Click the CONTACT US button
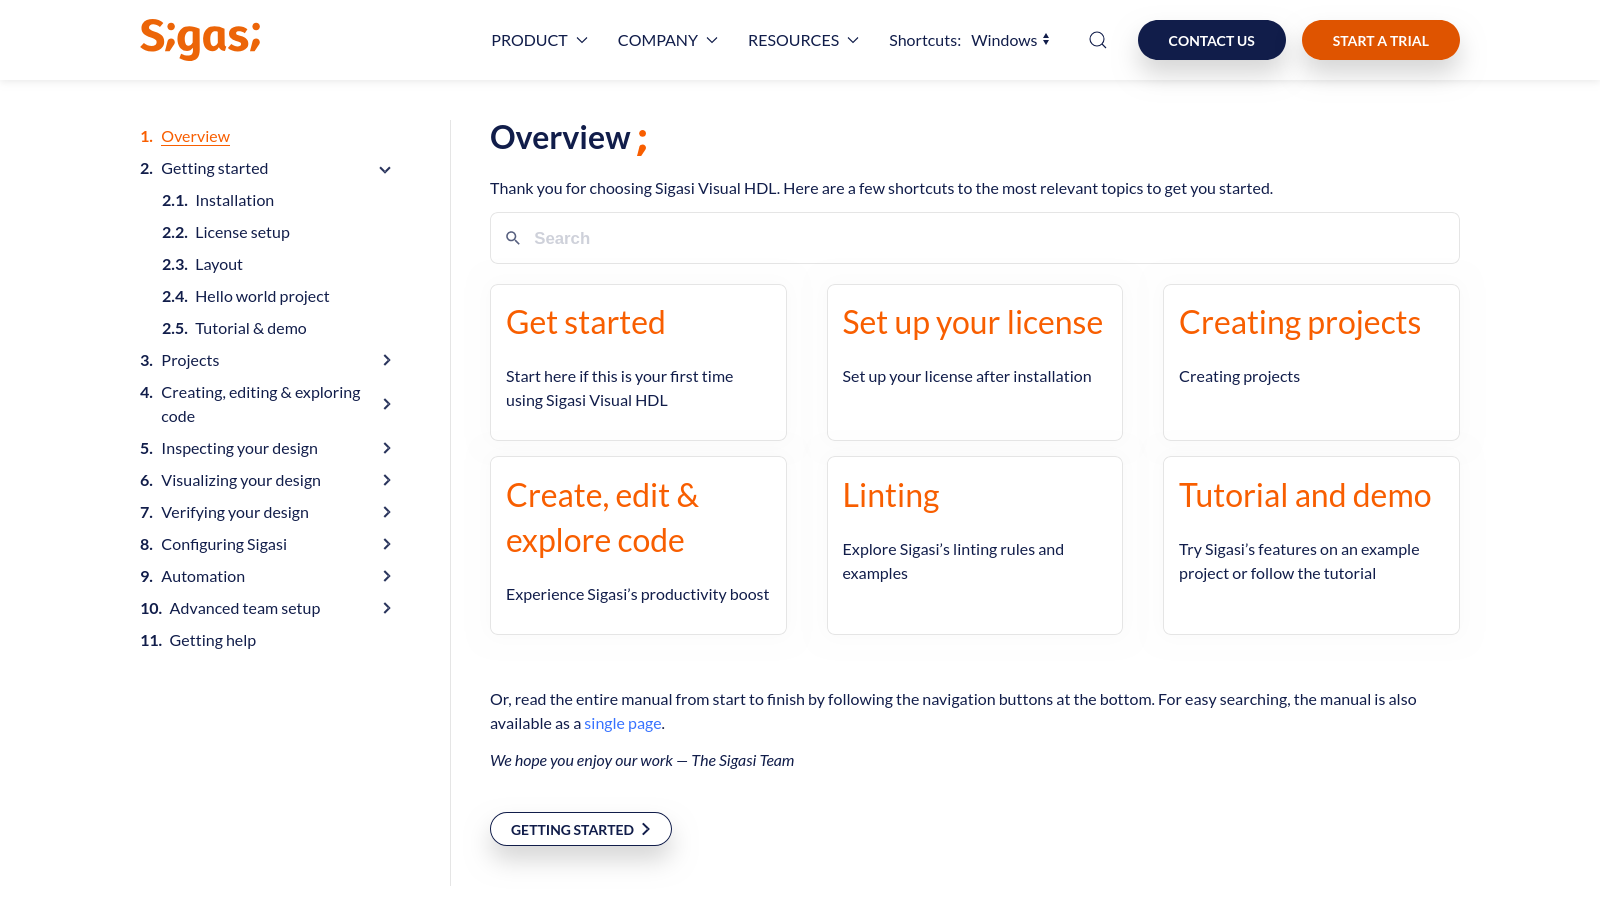Screen dimensions: 1600x900 [1211, 40]
